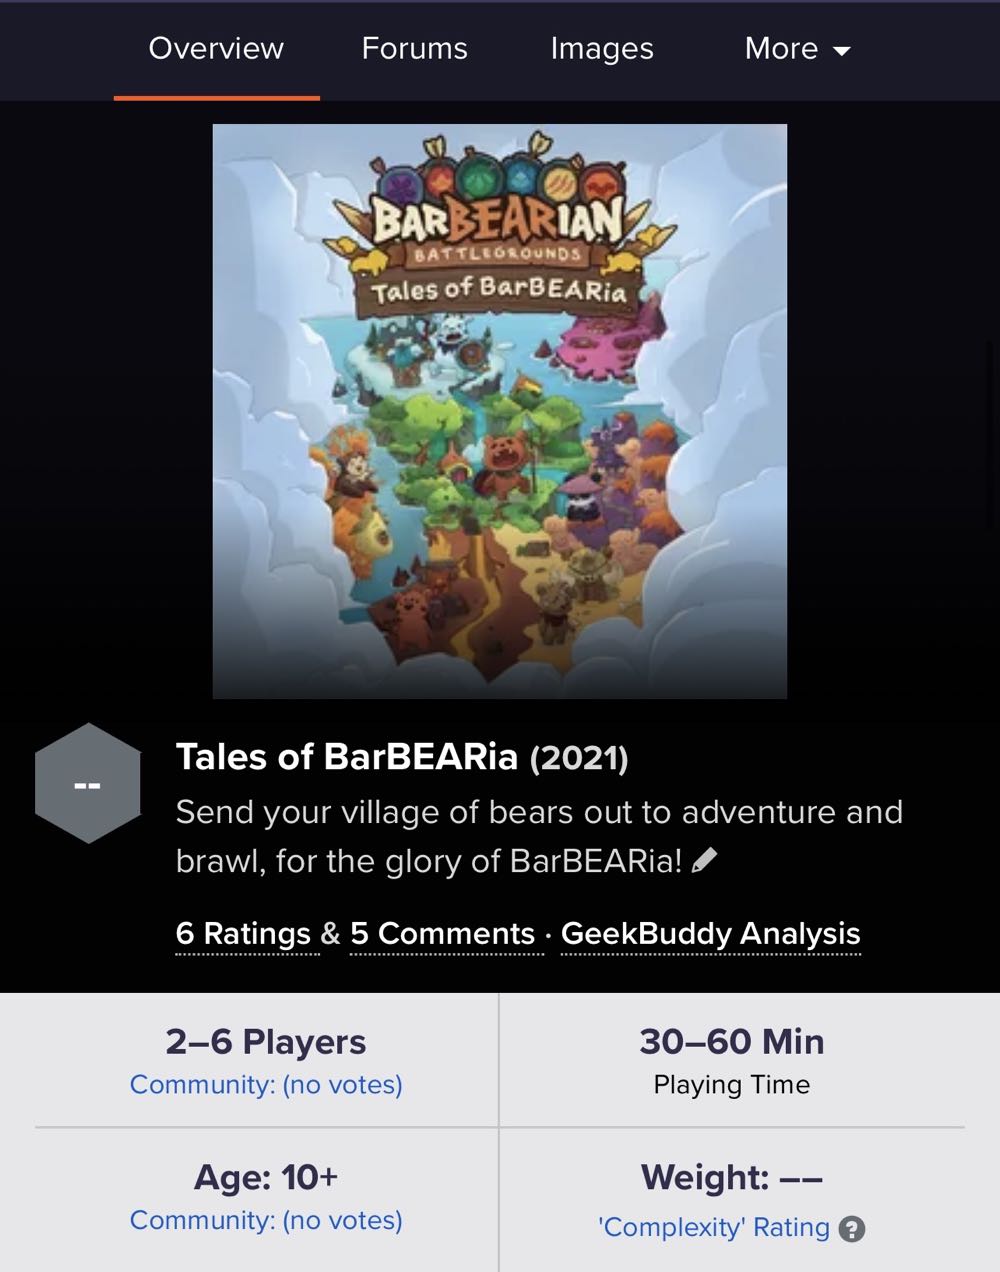This screenshot has height=1272, width=1000.
Task: Click the gray hexagon rating badge
Action: click(88, 783)
